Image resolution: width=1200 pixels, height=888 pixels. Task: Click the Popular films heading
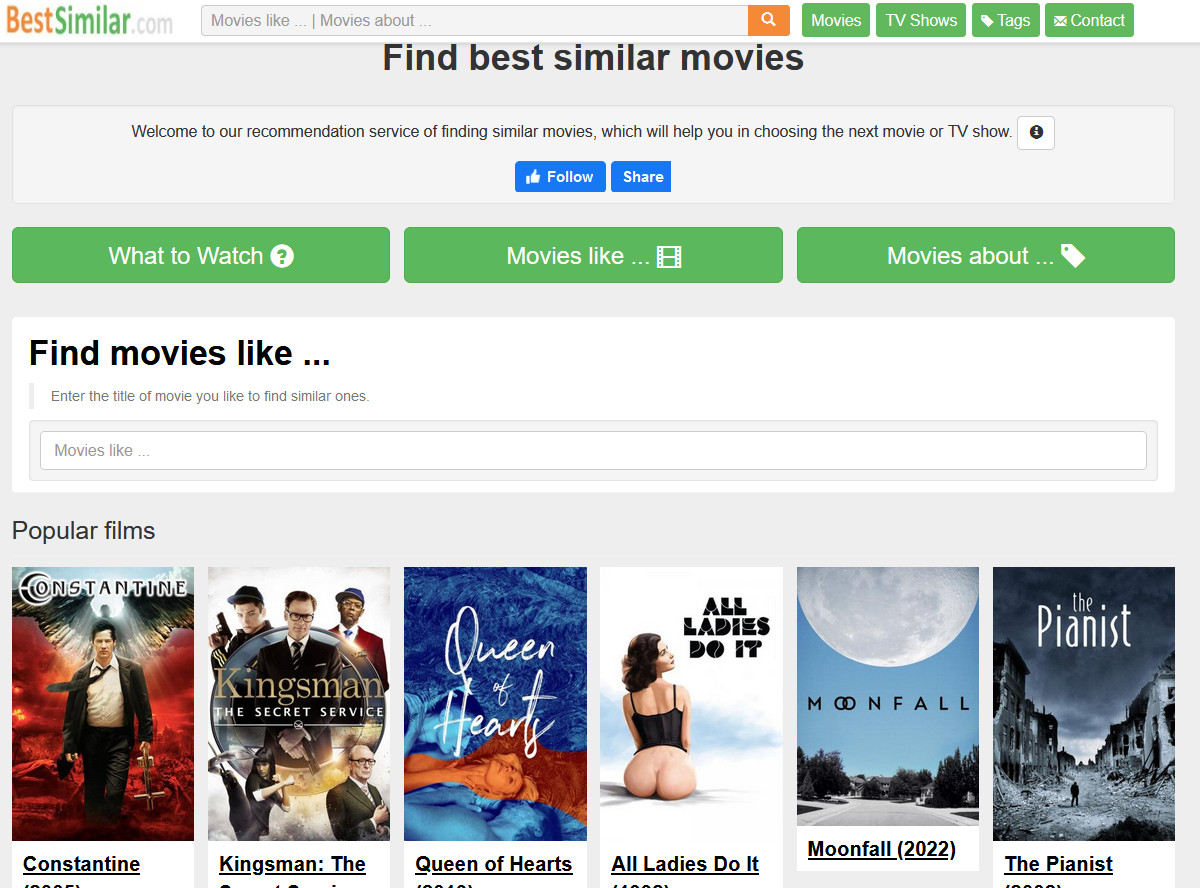pyautogui.click(x=84, y=530)
